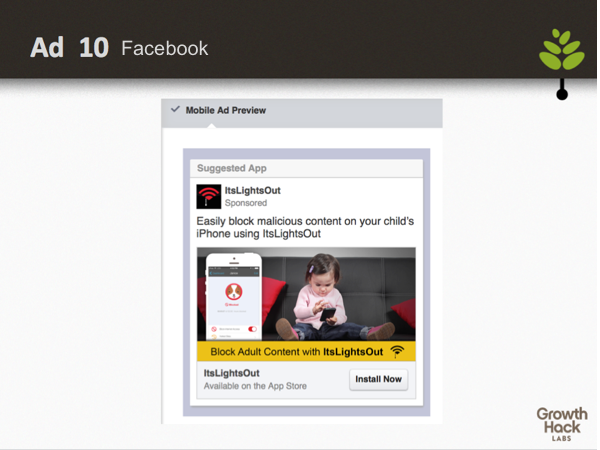Click the ad text Easily block malicious content
Screen dimensions: 600x450
[305, 227]
